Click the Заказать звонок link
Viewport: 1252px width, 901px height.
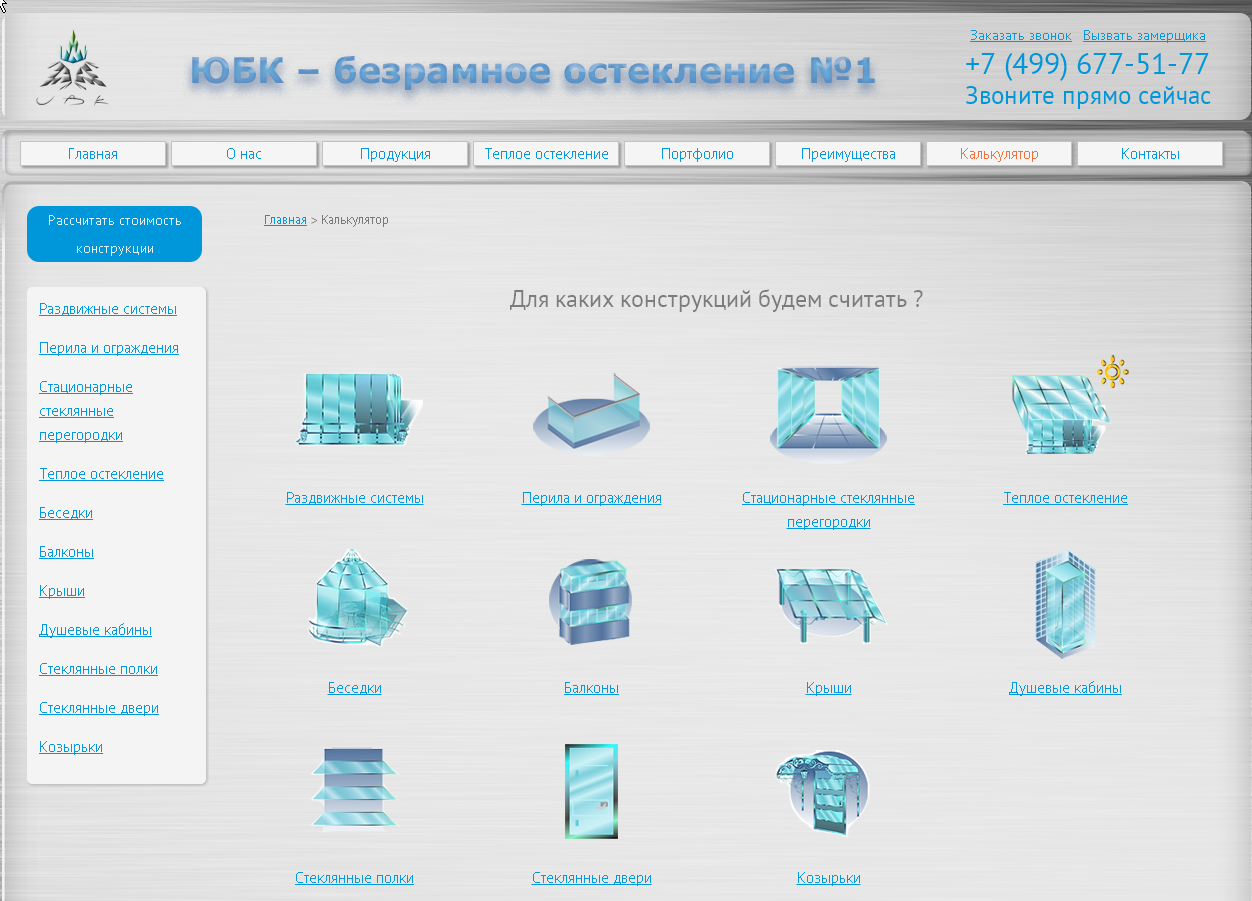[x=1020, y=34]
